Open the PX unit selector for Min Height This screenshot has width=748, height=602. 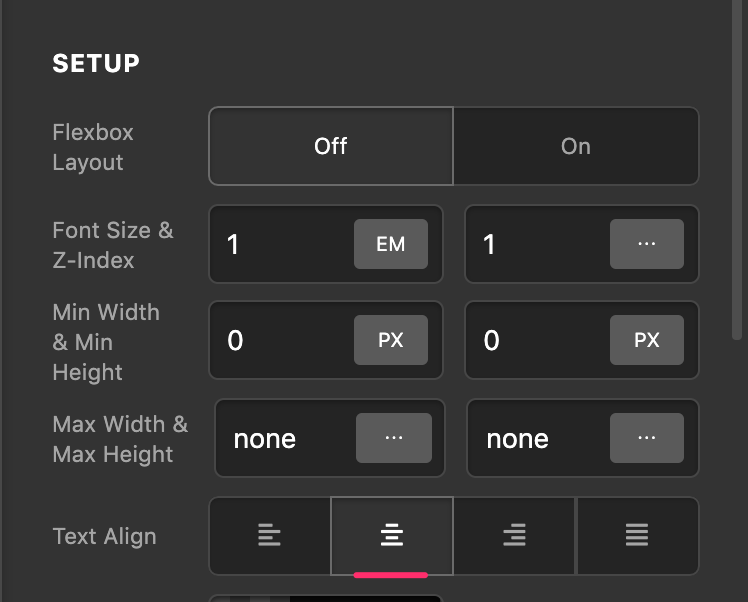pos(646,340)
